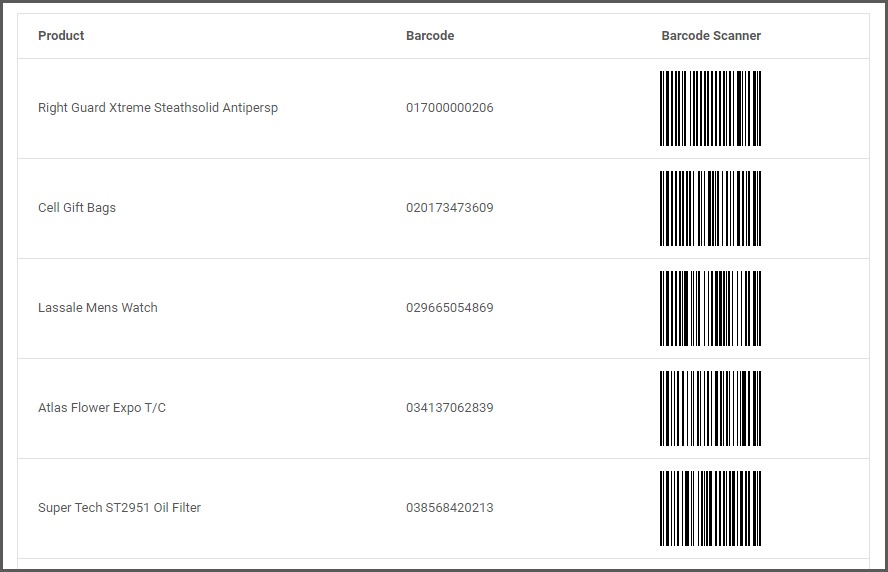The width and height of the screenshot is (888, 572).
Task: Click barcode number 038568420213
Action: (x=450, y=507)
